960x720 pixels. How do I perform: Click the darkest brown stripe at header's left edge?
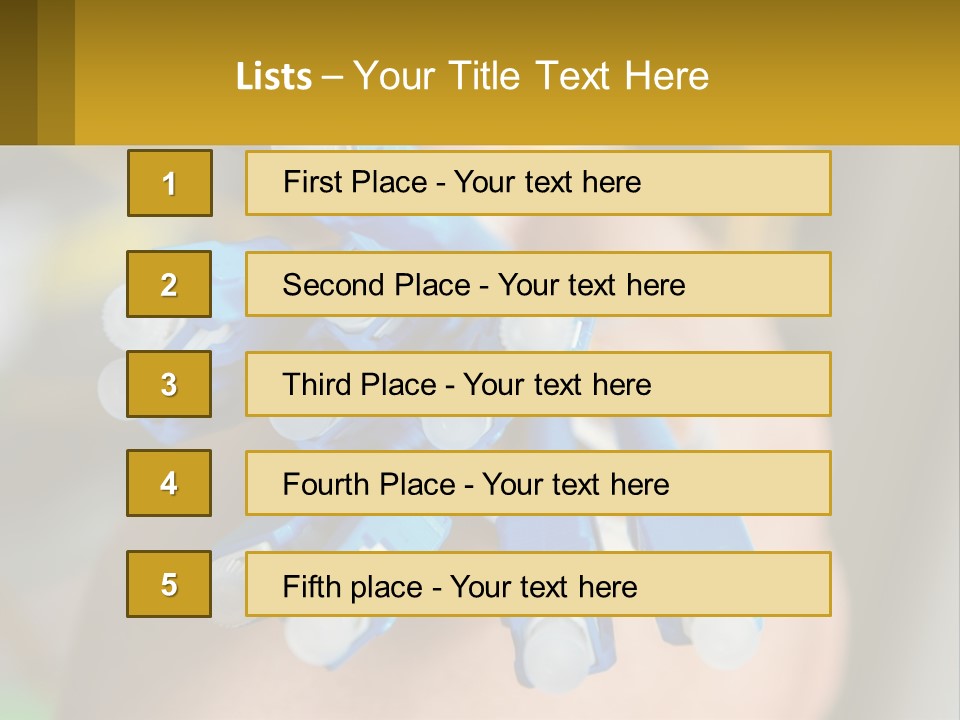18,72
